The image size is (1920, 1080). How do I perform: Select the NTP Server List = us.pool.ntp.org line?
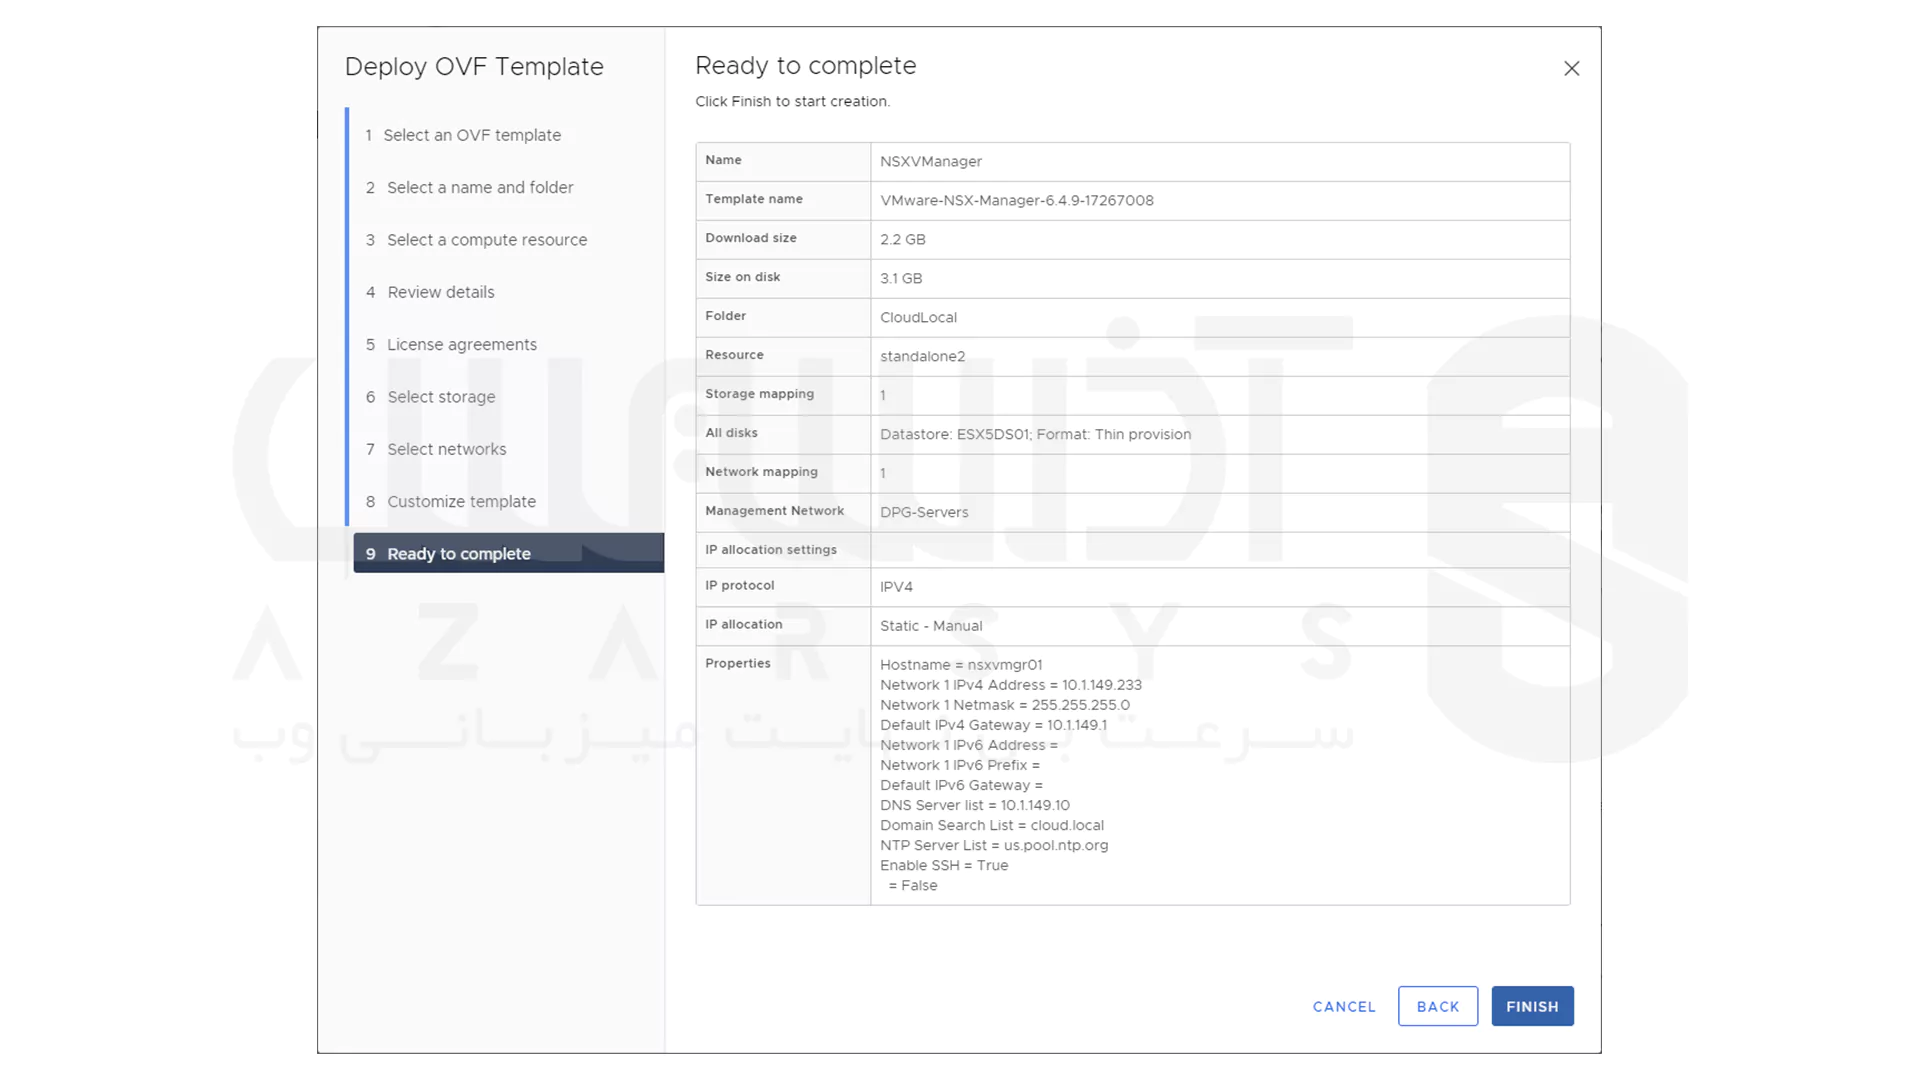click(x=994, y=845)
